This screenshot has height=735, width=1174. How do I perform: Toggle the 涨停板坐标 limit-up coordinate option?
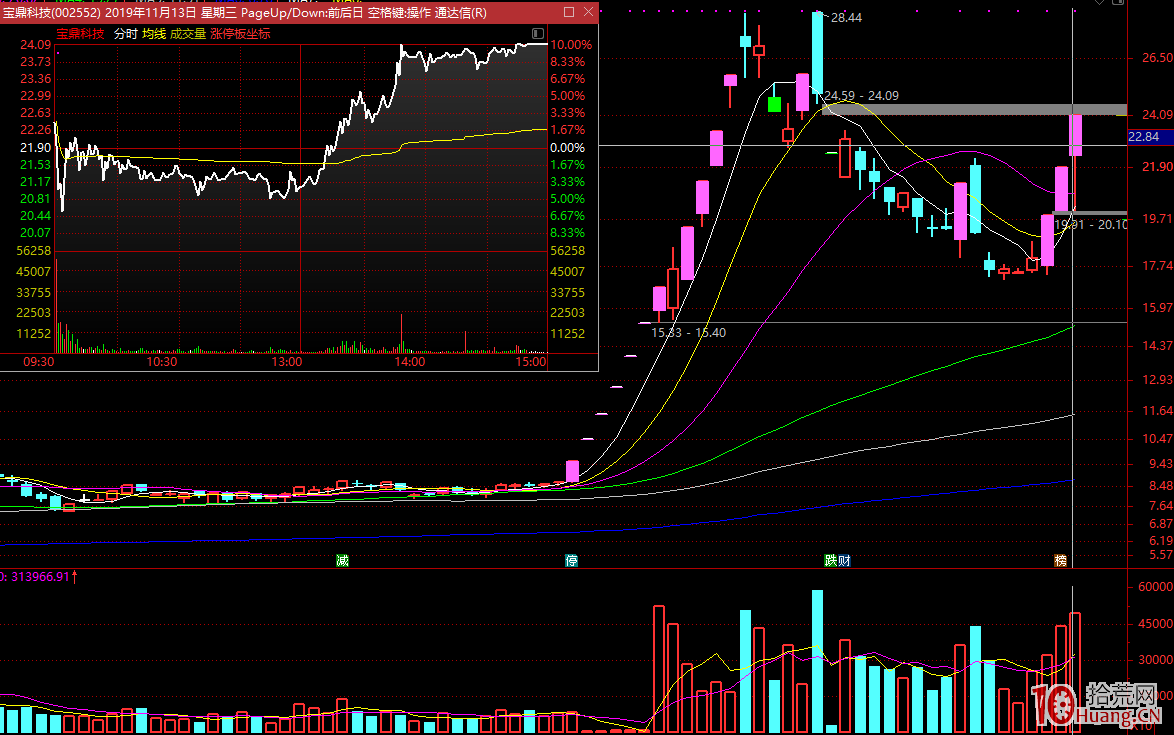point(240,33)
